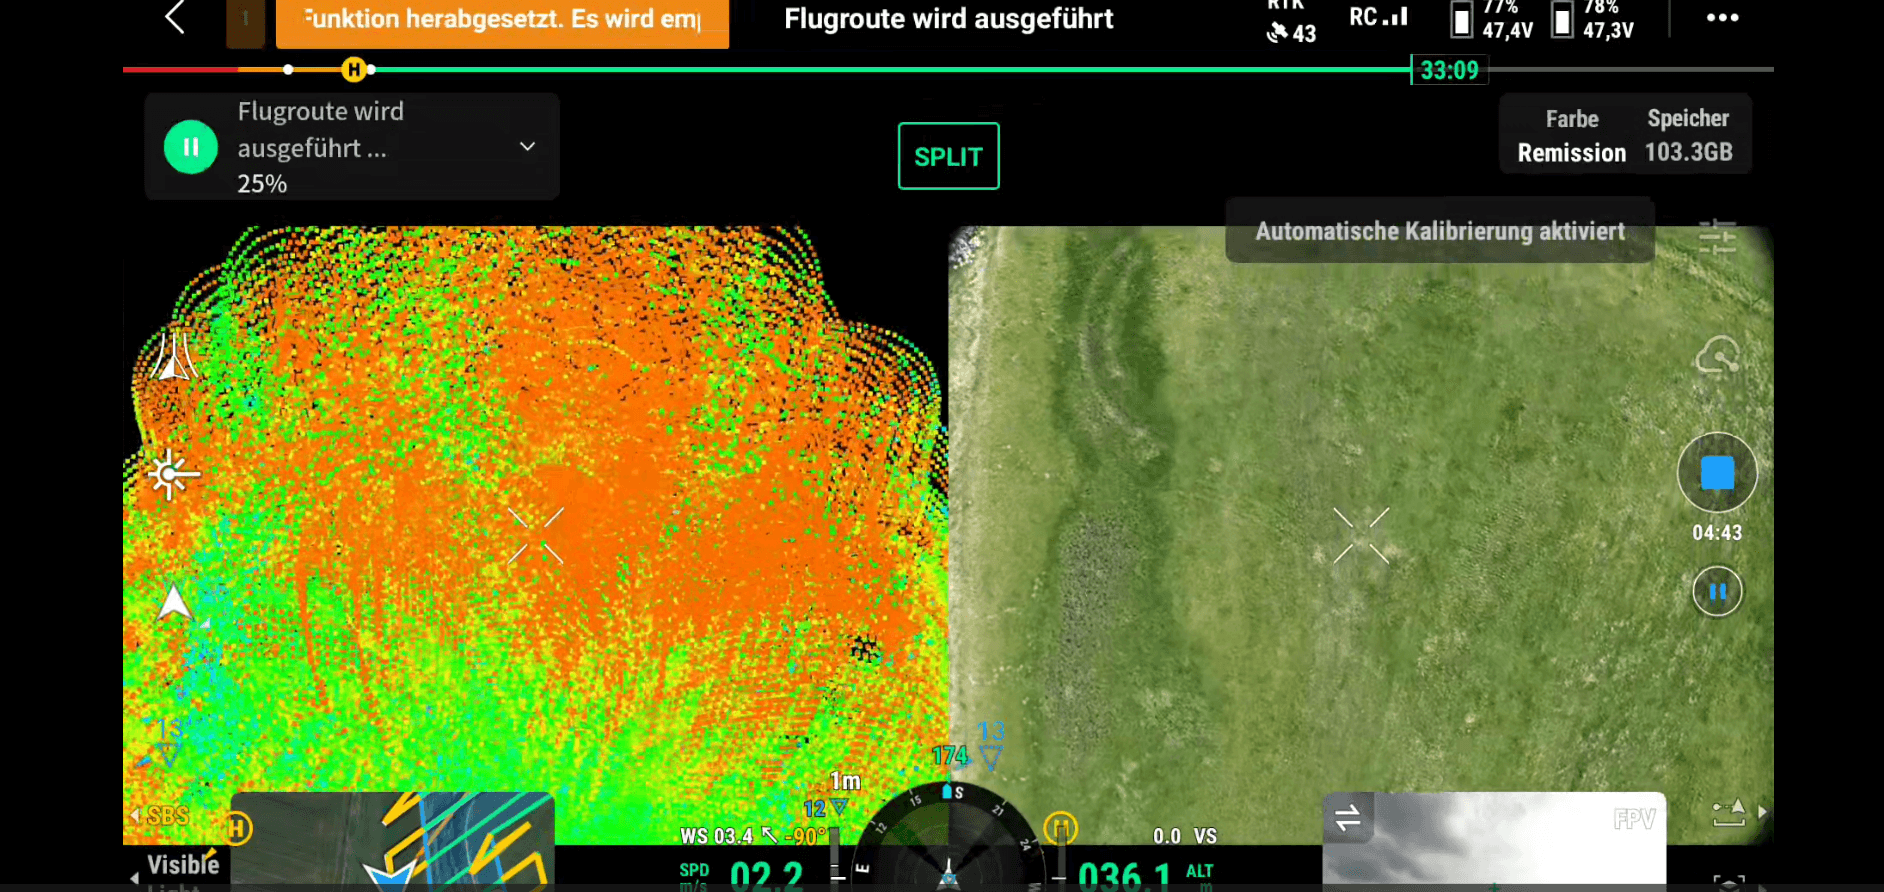Screen dimensions: 1884x892
Task: Pause the flight route with green button
Action: pyautogui.click(x=190, y=147)
